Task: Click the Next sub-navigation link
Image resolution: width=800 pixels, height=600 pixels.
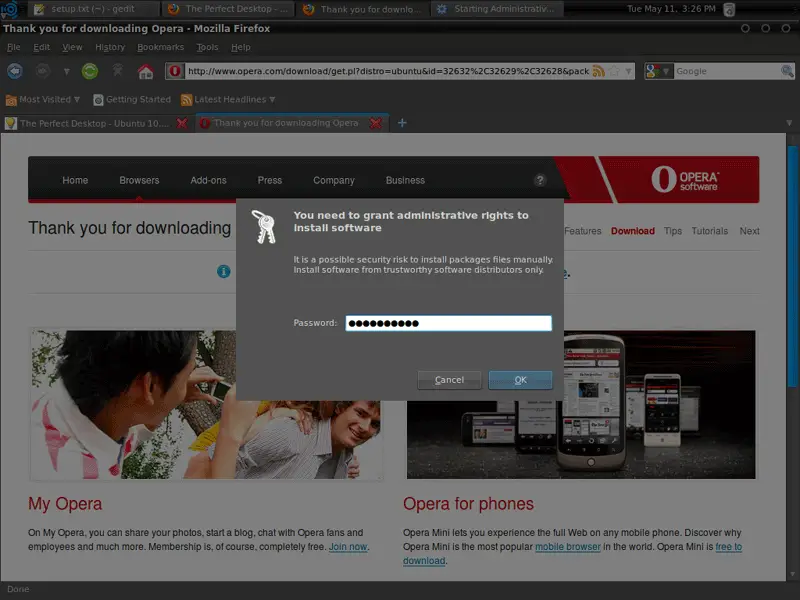Action: pyautogui.click(x=749, y=231)
